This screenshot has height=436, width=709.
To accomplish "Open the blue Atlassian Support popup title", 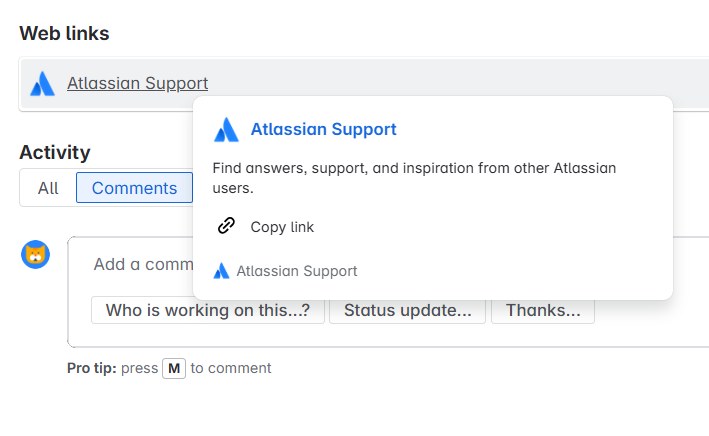I will pos(323,129).
